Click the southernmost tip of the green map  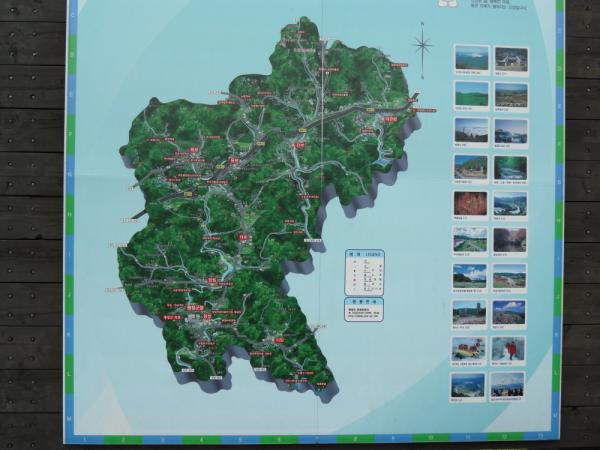point(322,388)
